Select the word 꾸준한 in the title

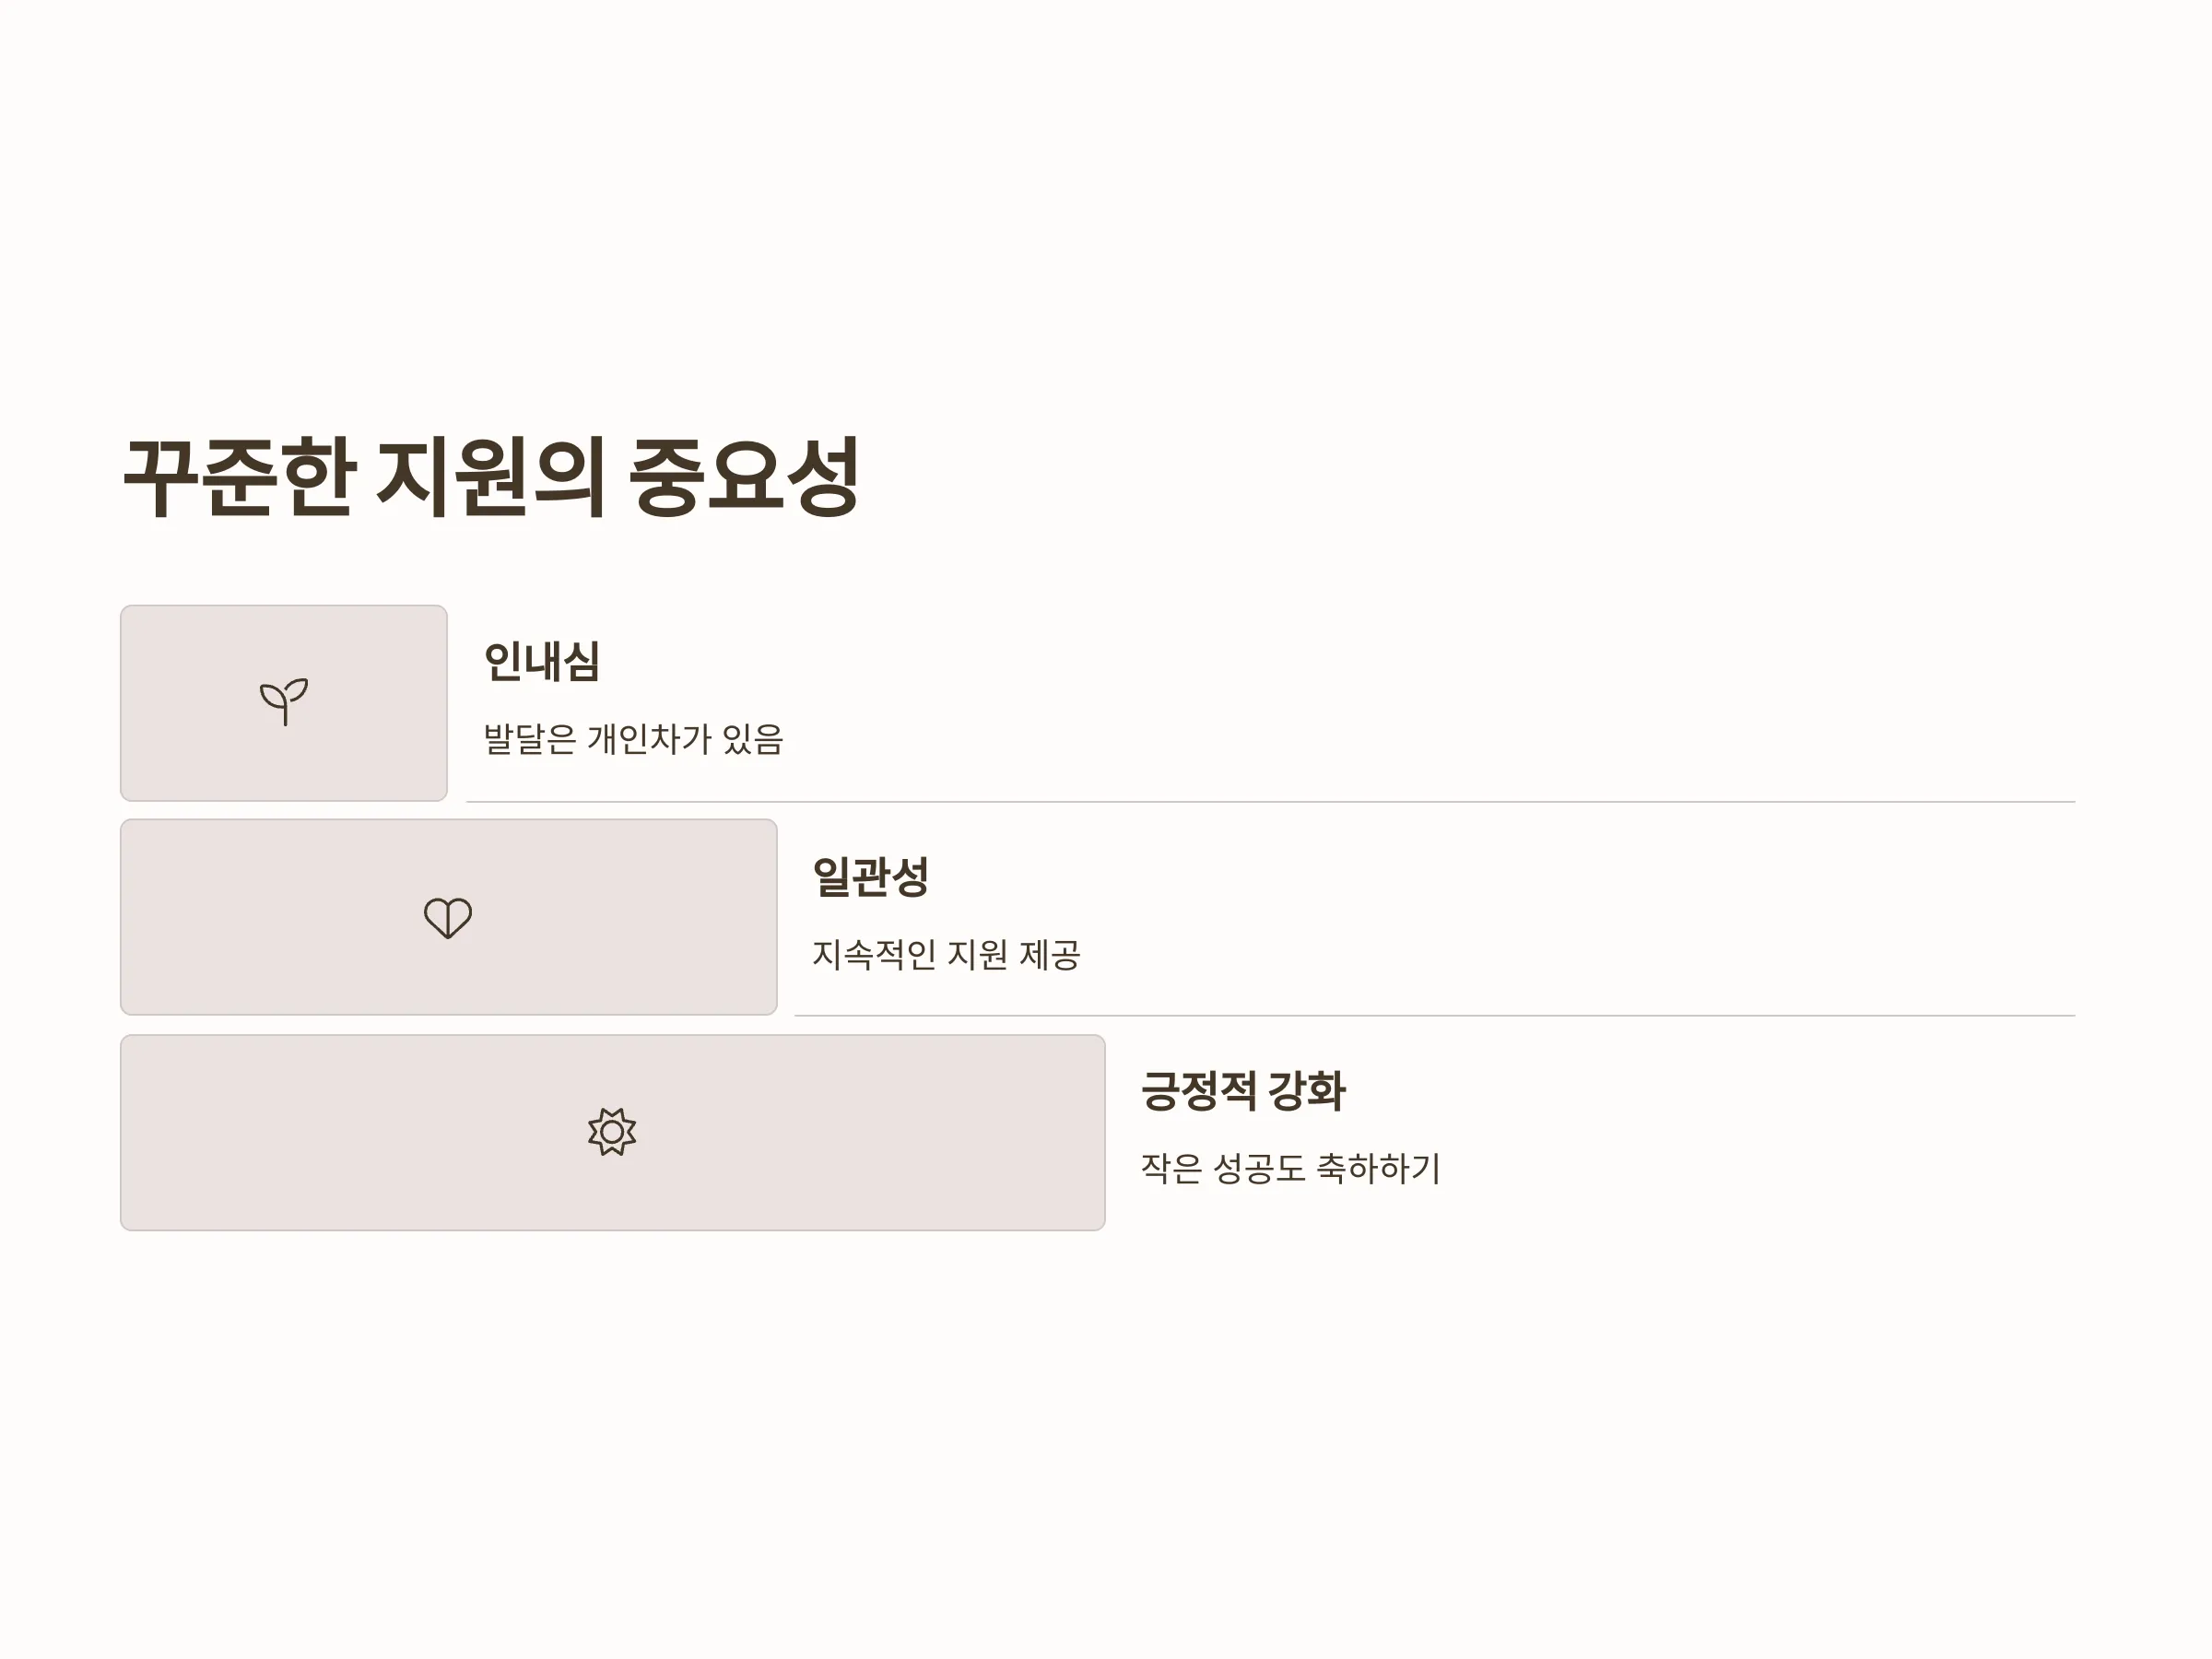239,477
